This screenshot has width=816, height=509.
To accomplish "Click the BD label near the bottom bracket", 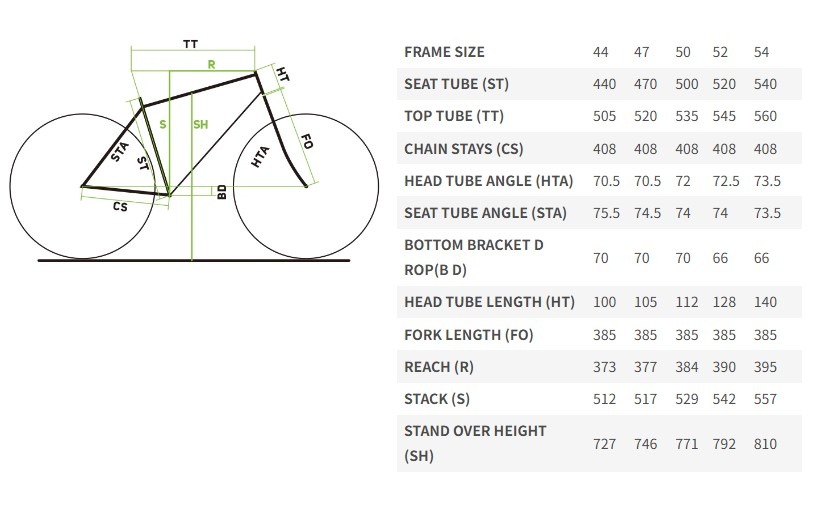I will coord(222,190).
